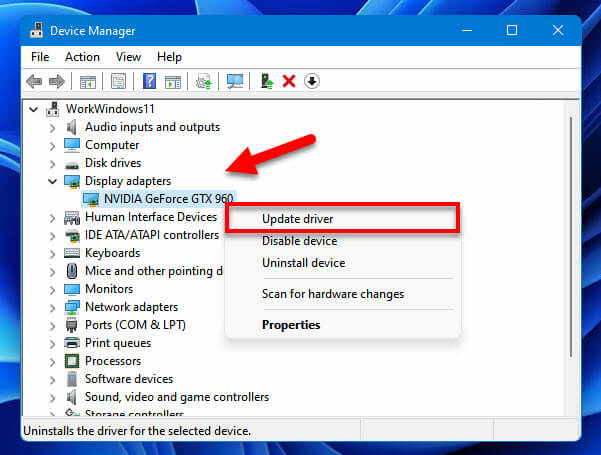Maximize the Device Manager window
Viewport: 601px width, 455px height.
512,30
